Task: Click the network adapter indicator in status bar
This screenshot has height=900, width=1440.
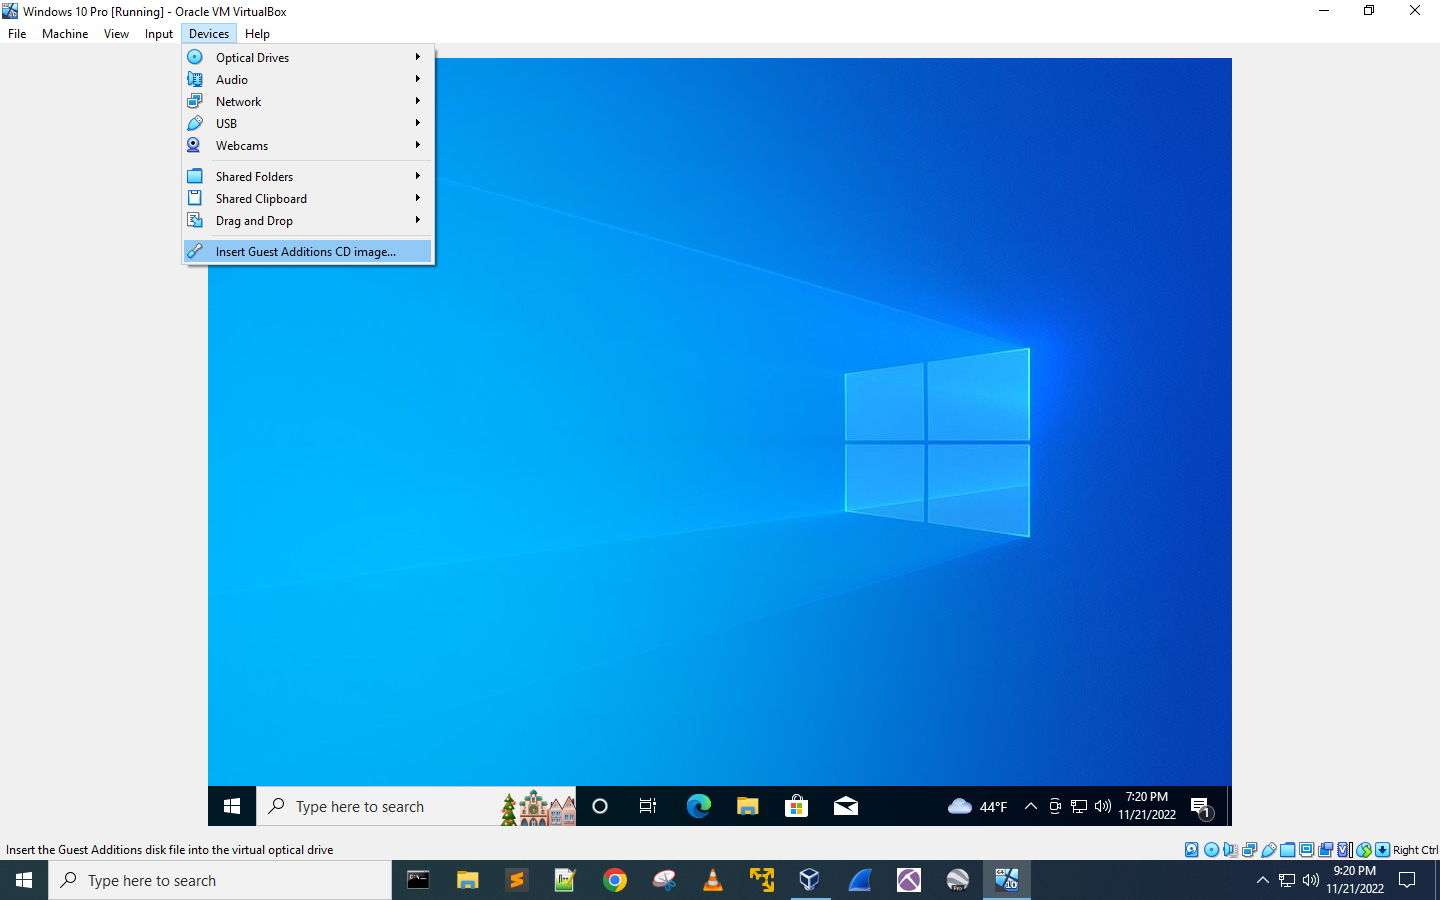Action: pos(1249,850)
